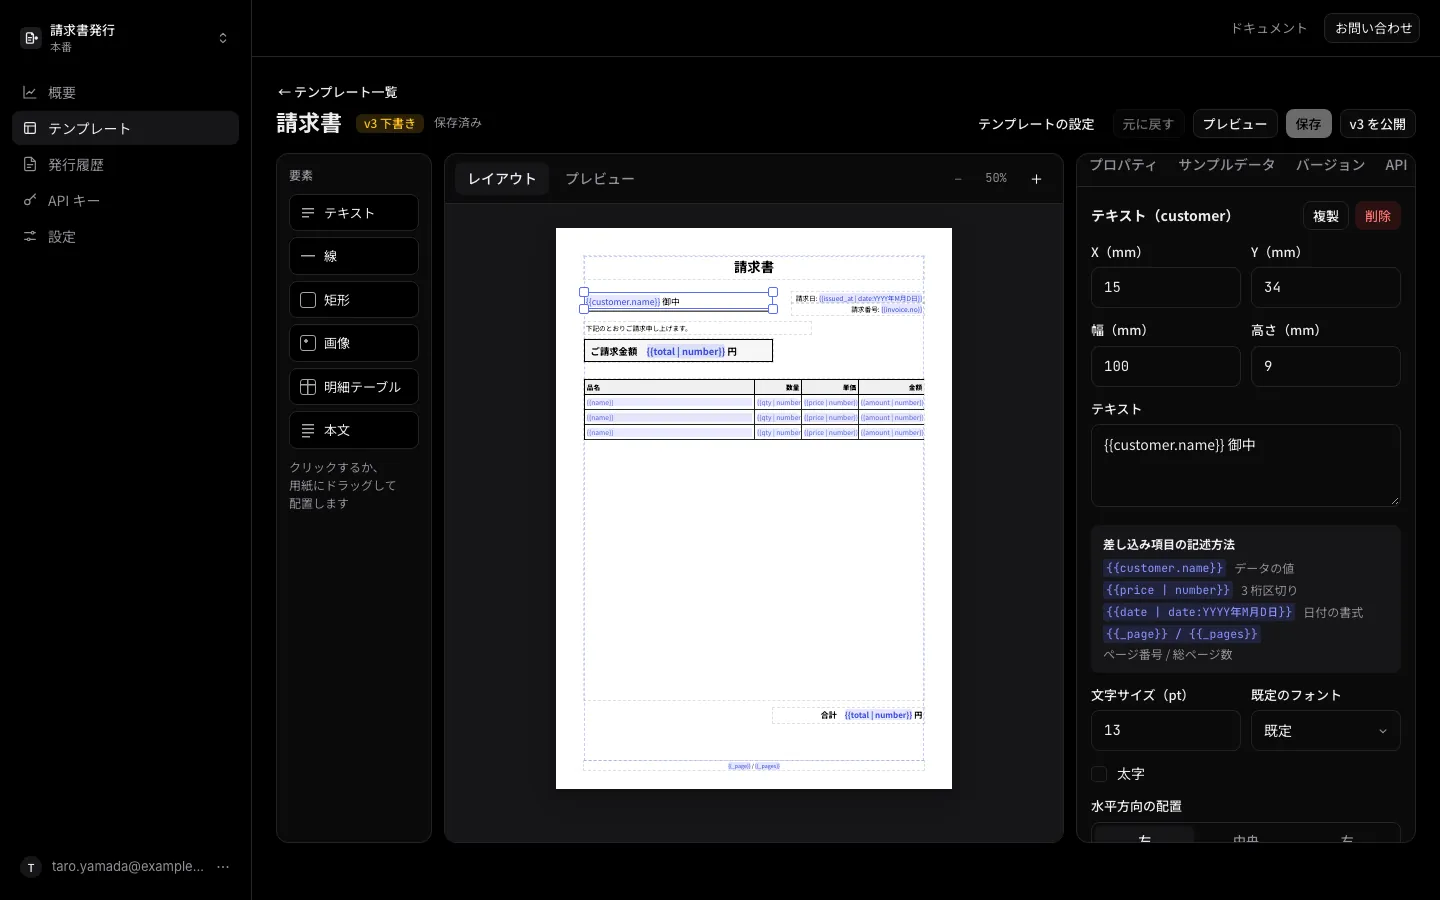1440x900 pixels.
Task: Publish with the v3 を公開 button
Action: click(x=1378, y=124)
